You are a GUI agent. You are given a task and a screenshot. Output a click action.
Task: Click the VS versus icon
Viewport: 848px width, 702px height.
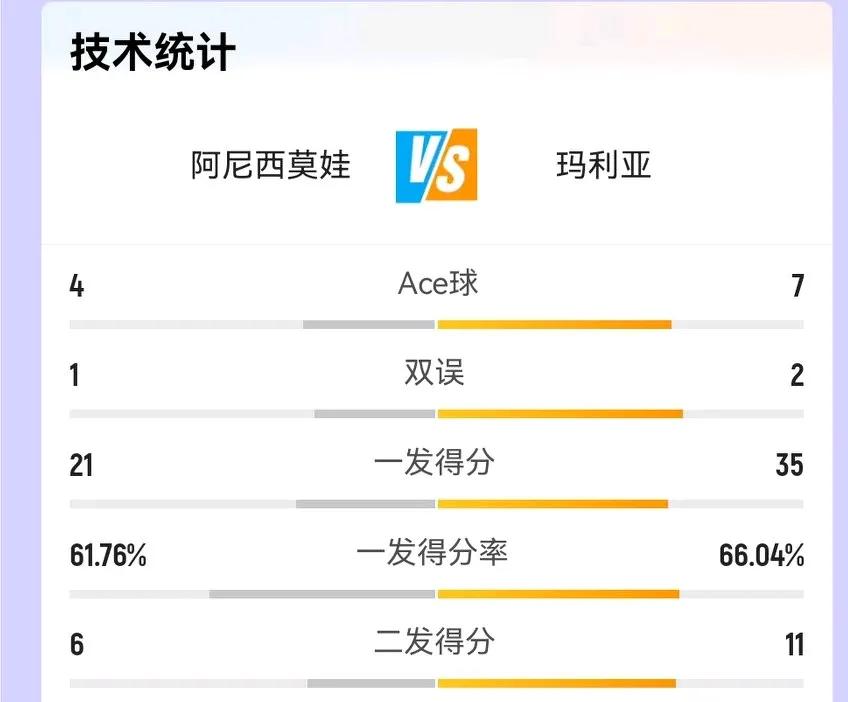pos(436,165)
